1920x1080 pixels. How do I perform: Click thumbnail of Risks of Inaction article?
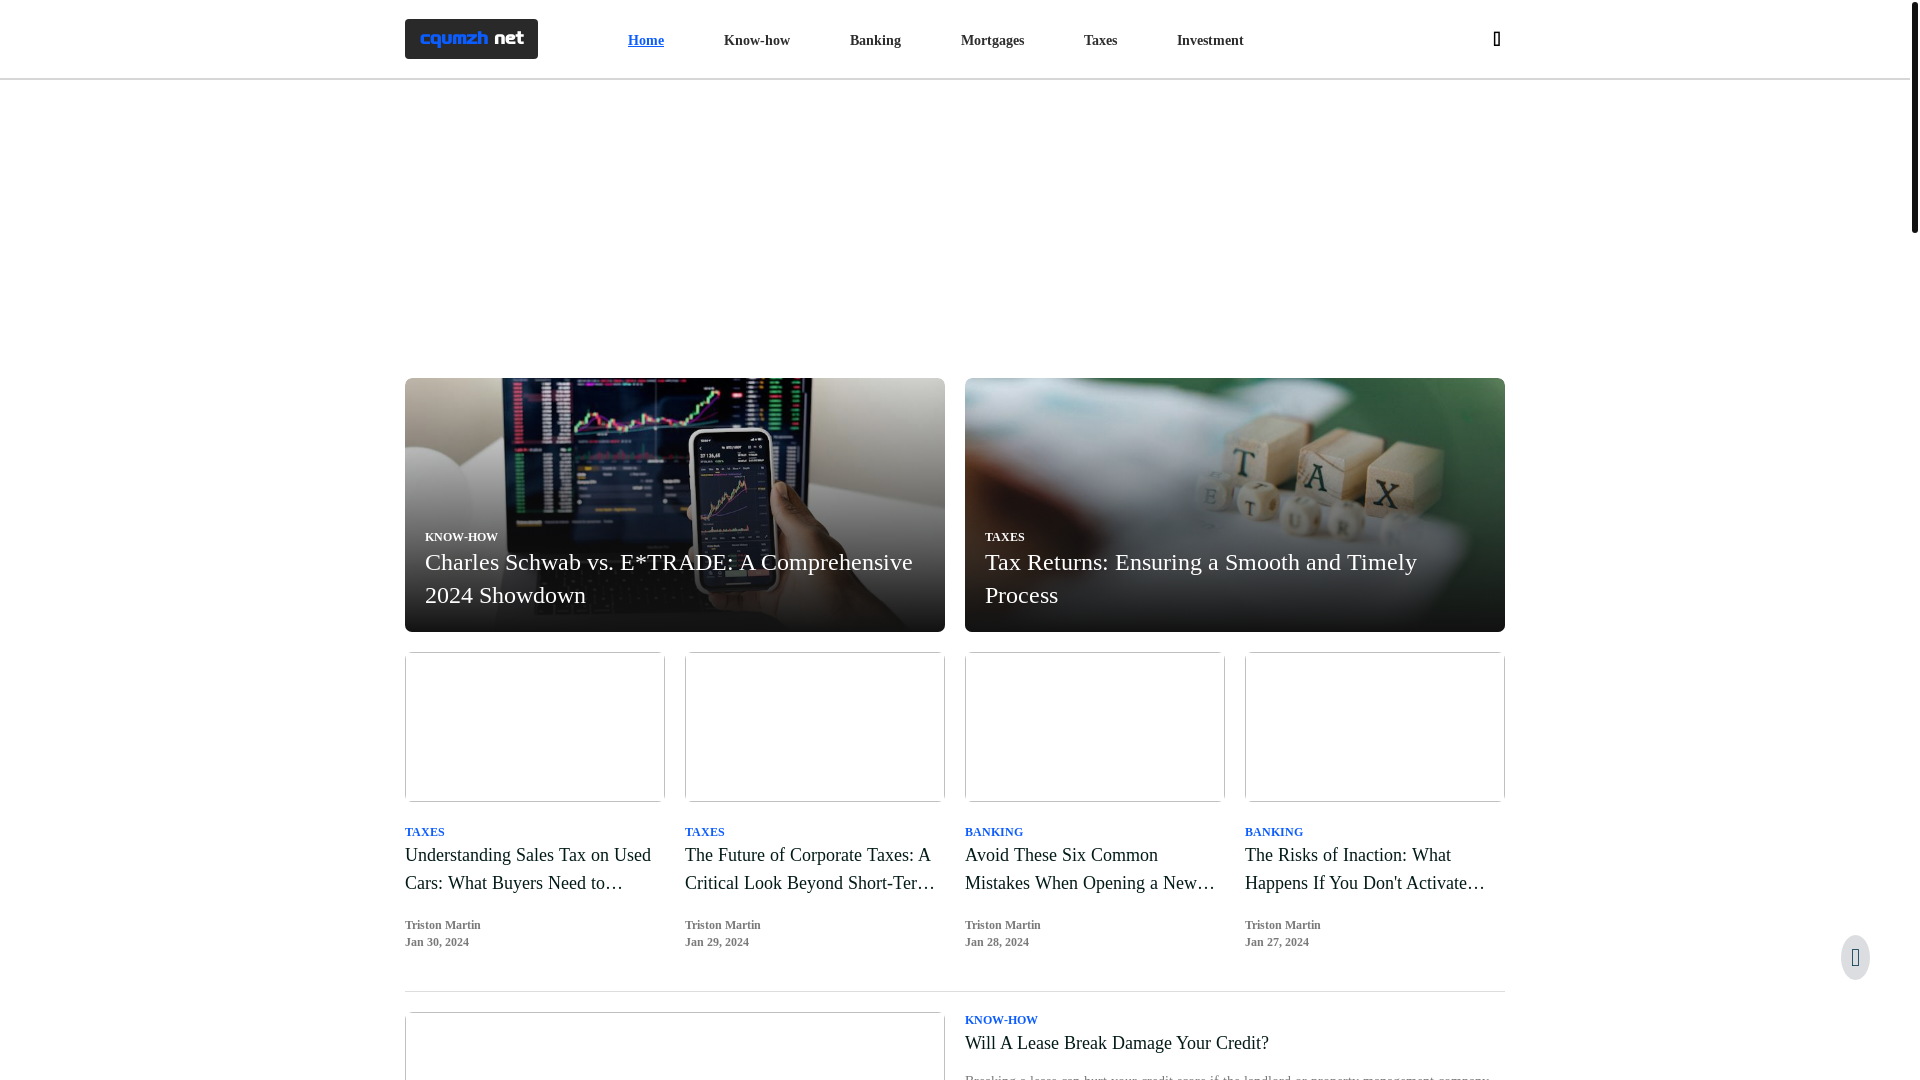click(x=1375, y=727)
